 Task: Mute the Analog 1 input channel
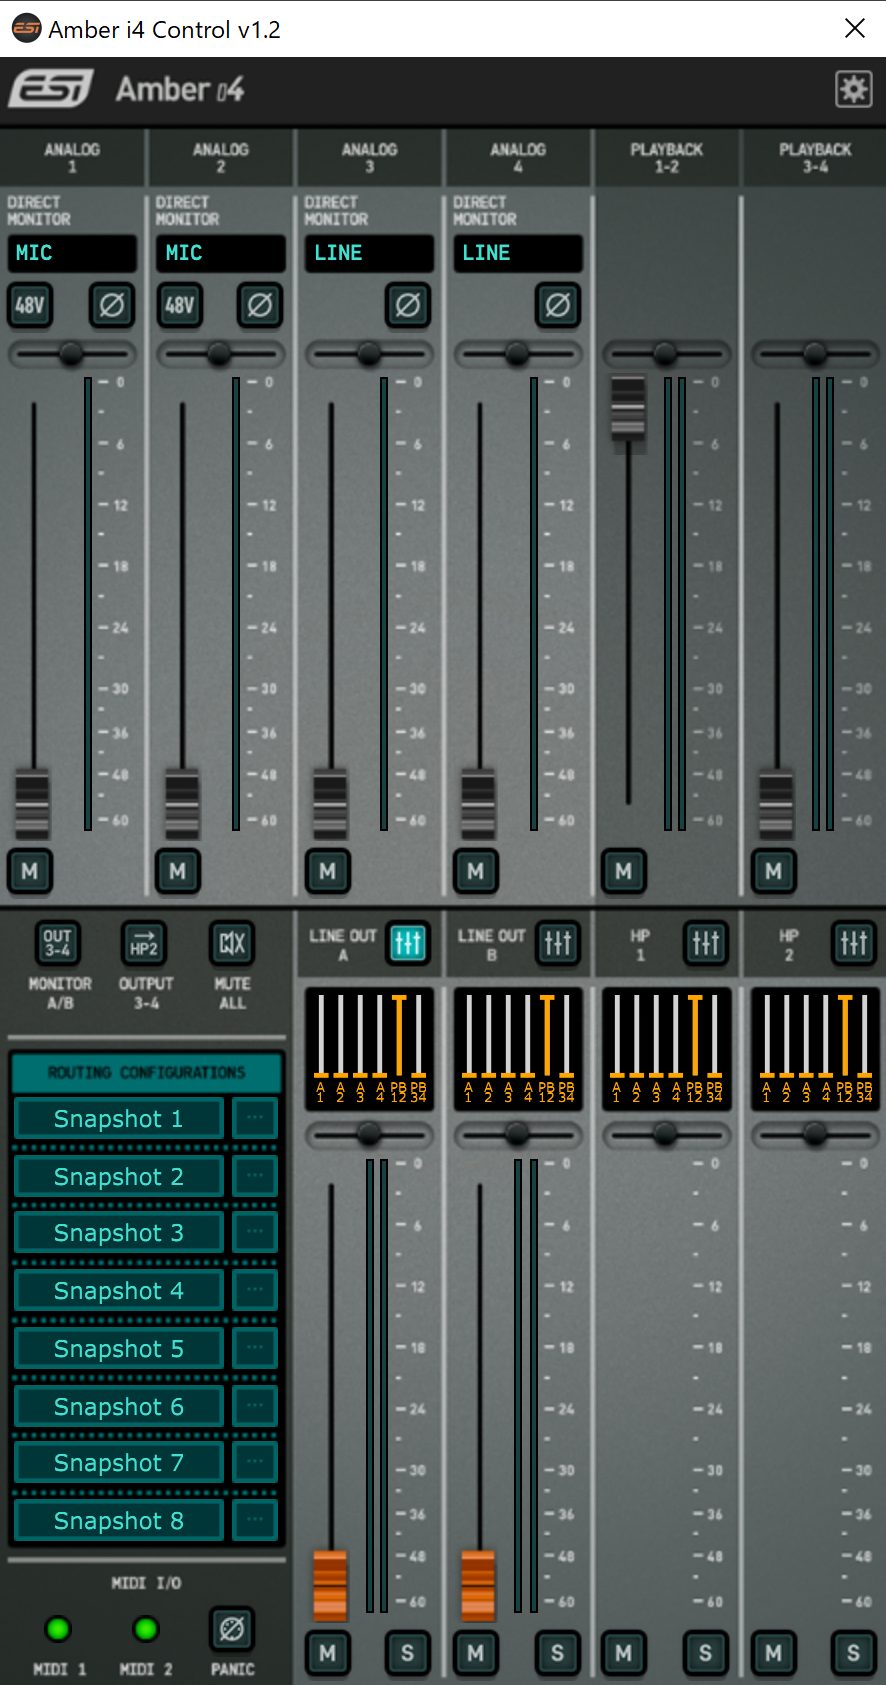[30, 871]
